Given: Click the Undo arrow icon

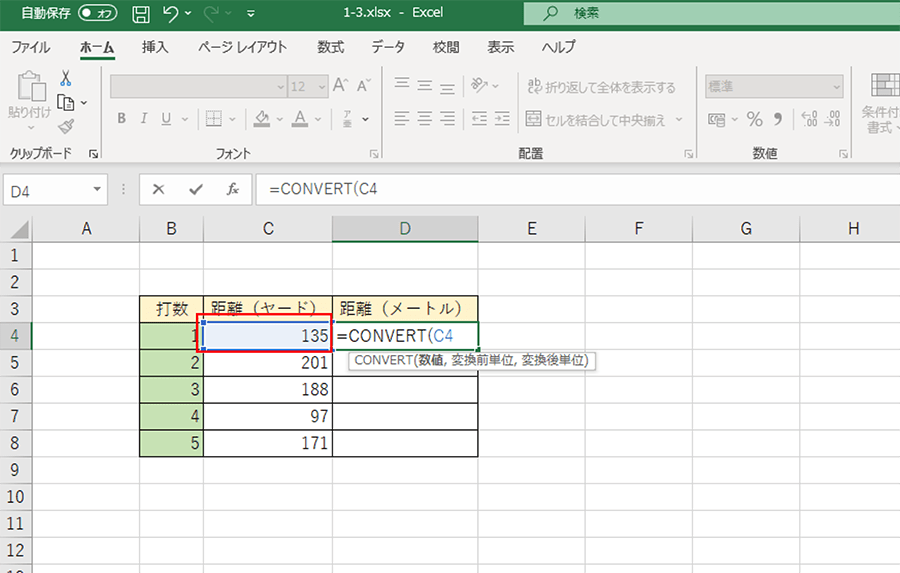Looking at the screenshot, I should pyautogui.click(x=170, y=13).
